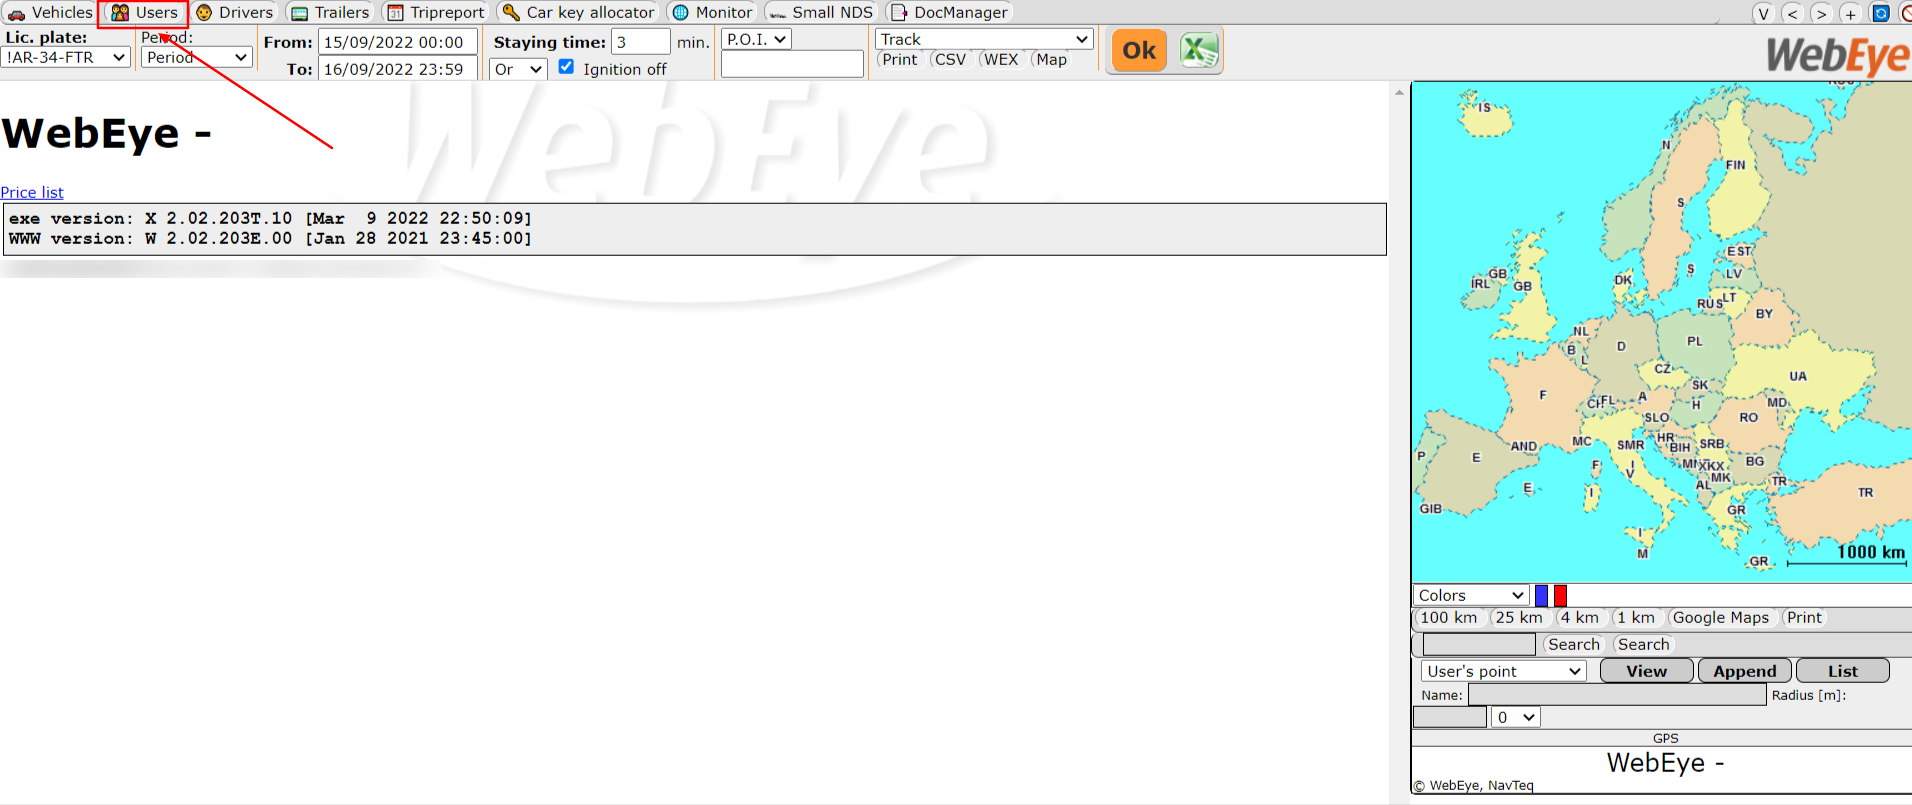Open the Price list link

[32, 192]
